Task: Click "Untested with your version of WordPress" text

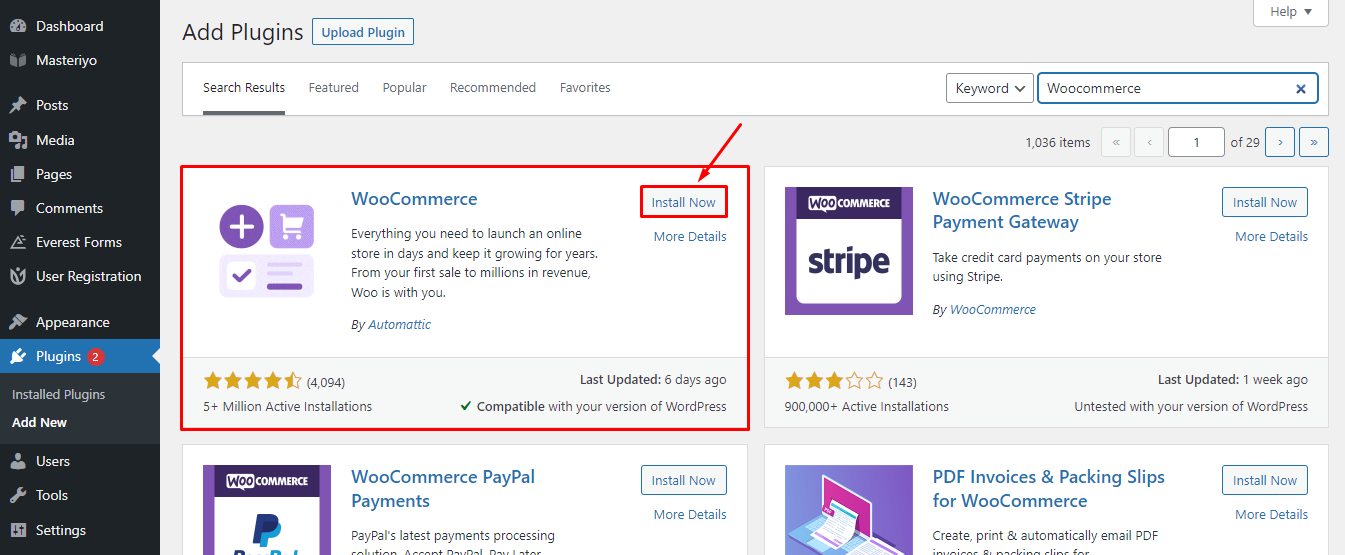Action: (x=1191, y=407)
